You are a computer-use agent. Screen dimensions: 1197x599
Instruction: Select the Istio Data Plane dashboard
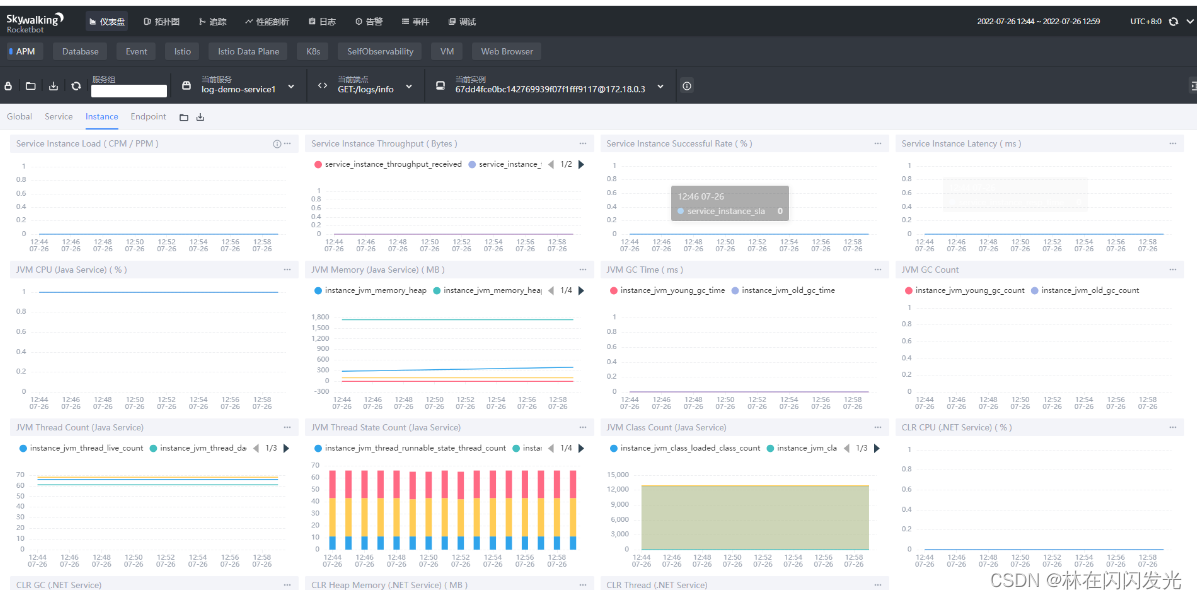tap(248, 51)
